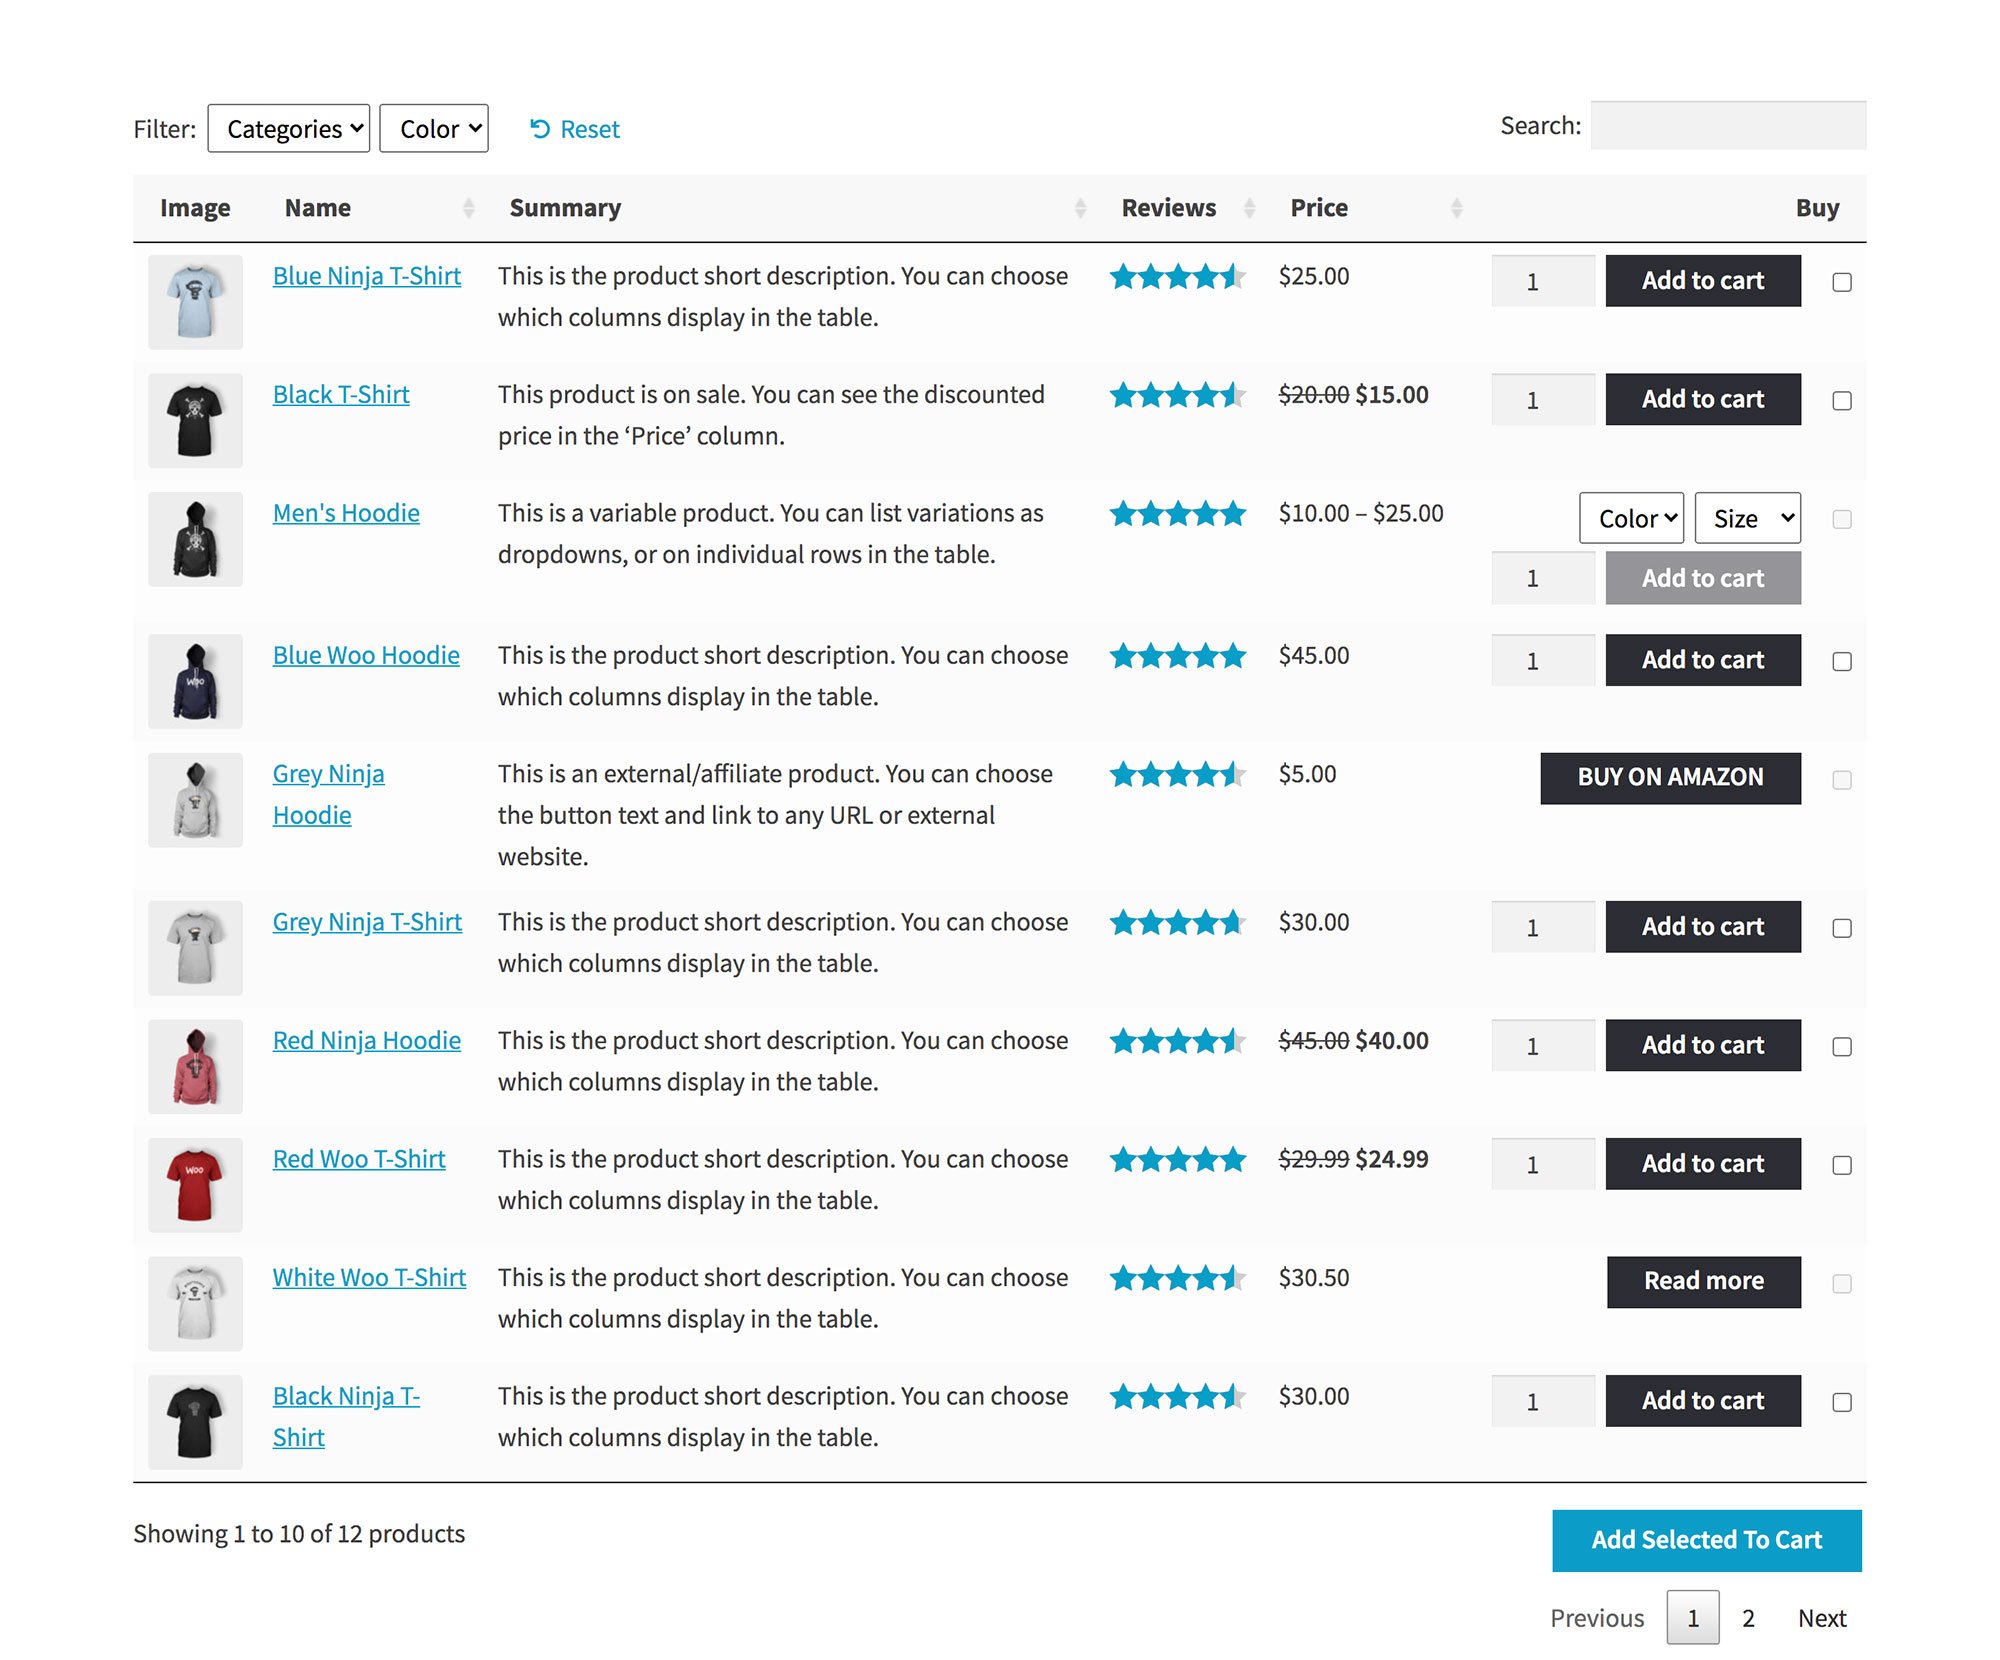The height and width of the screenshot is (1660, 2000).
Task: Open the Categories filter dropdown
Action: pos(288,128)
